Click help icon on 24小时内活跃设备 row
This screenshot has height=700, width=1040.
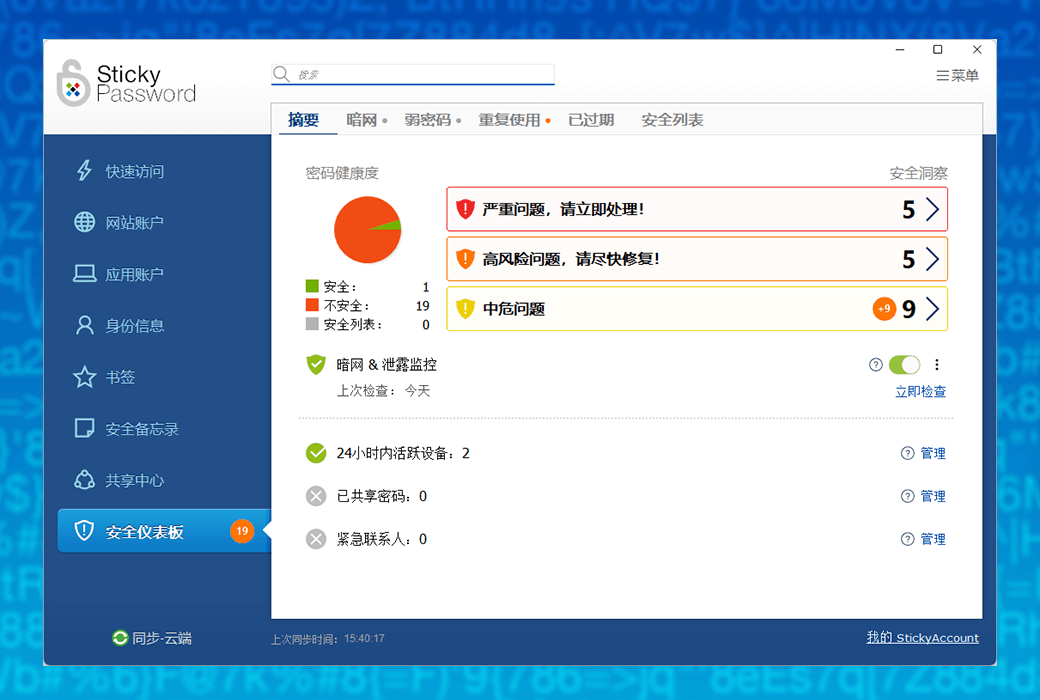pyautogui.click(x=907, y=453)
